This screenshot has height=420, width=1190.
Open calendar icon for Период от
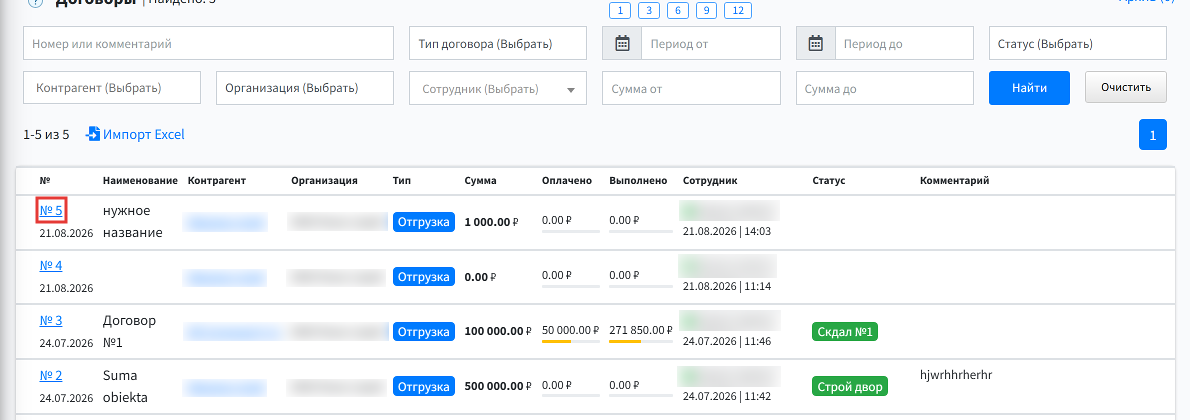(622, 43)
